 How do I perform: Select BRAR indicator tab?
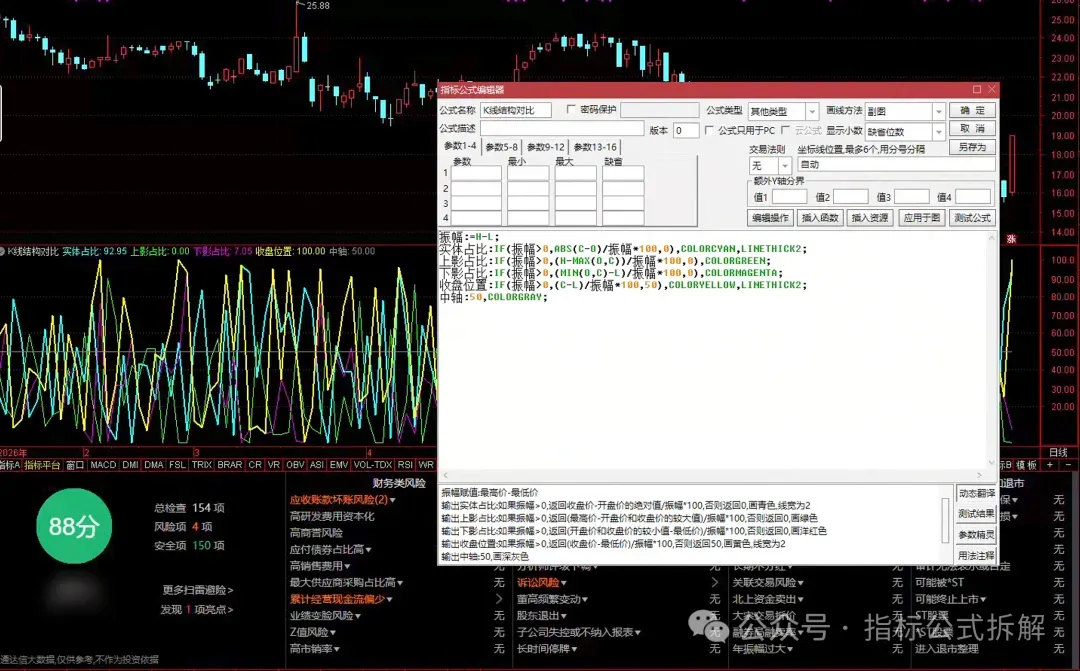click(x=229, y=465)
